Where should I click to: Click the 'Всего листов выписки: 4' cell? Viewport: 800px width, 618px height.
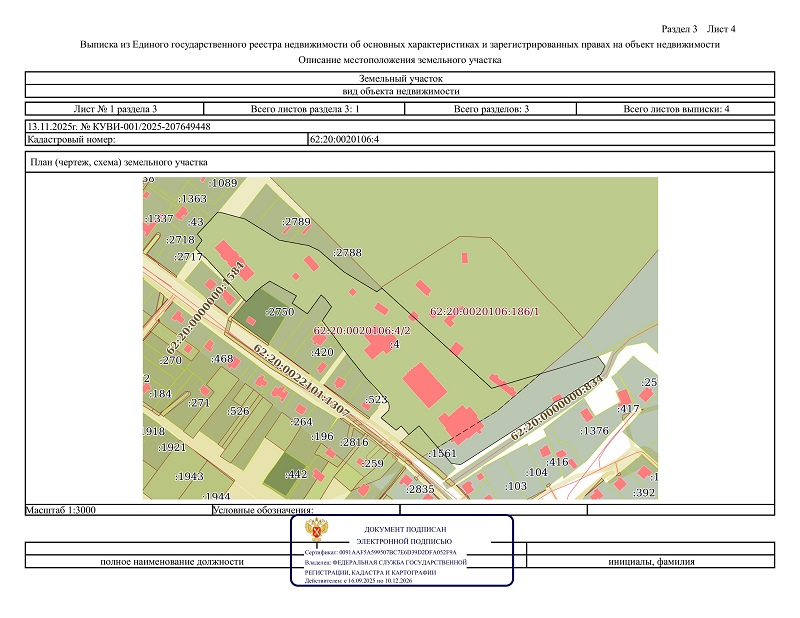[676, 108]
